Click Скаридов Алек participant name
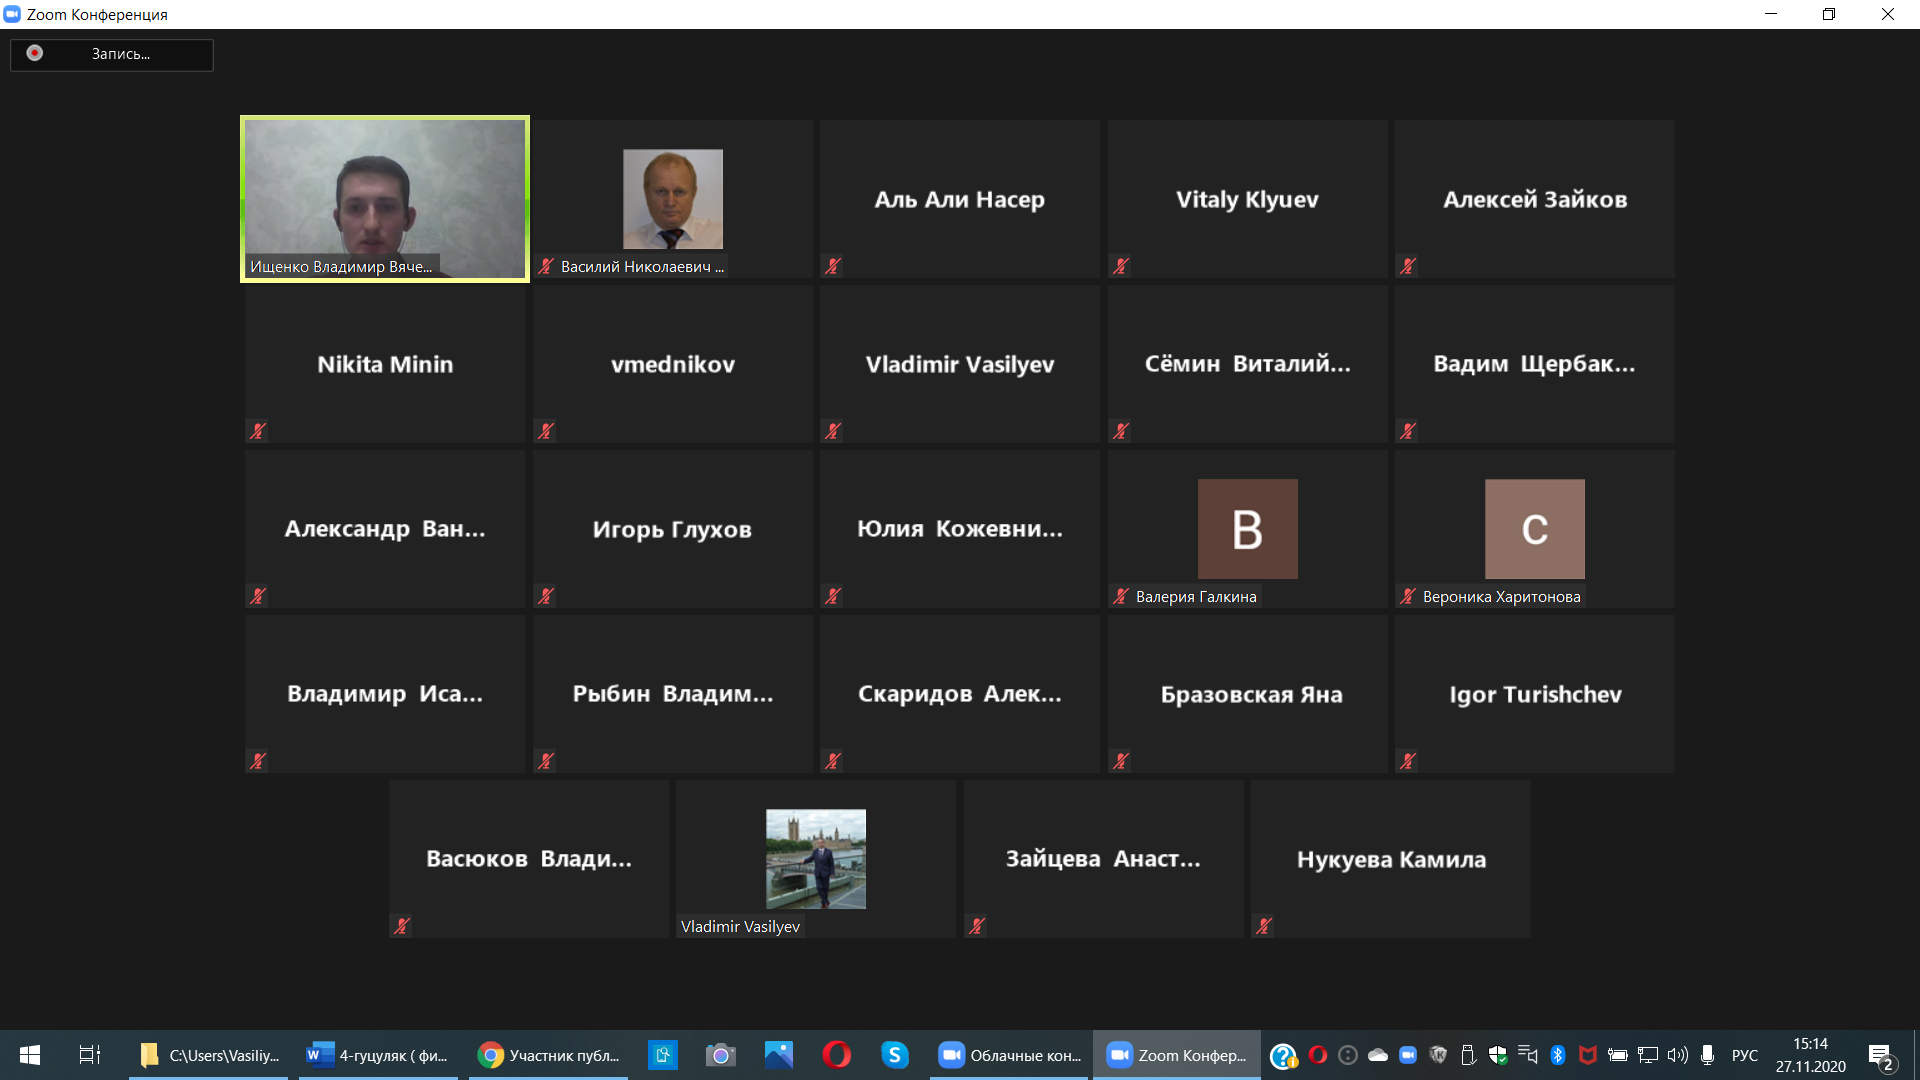Screen dimensions: 1920x1080 point(959,694)
